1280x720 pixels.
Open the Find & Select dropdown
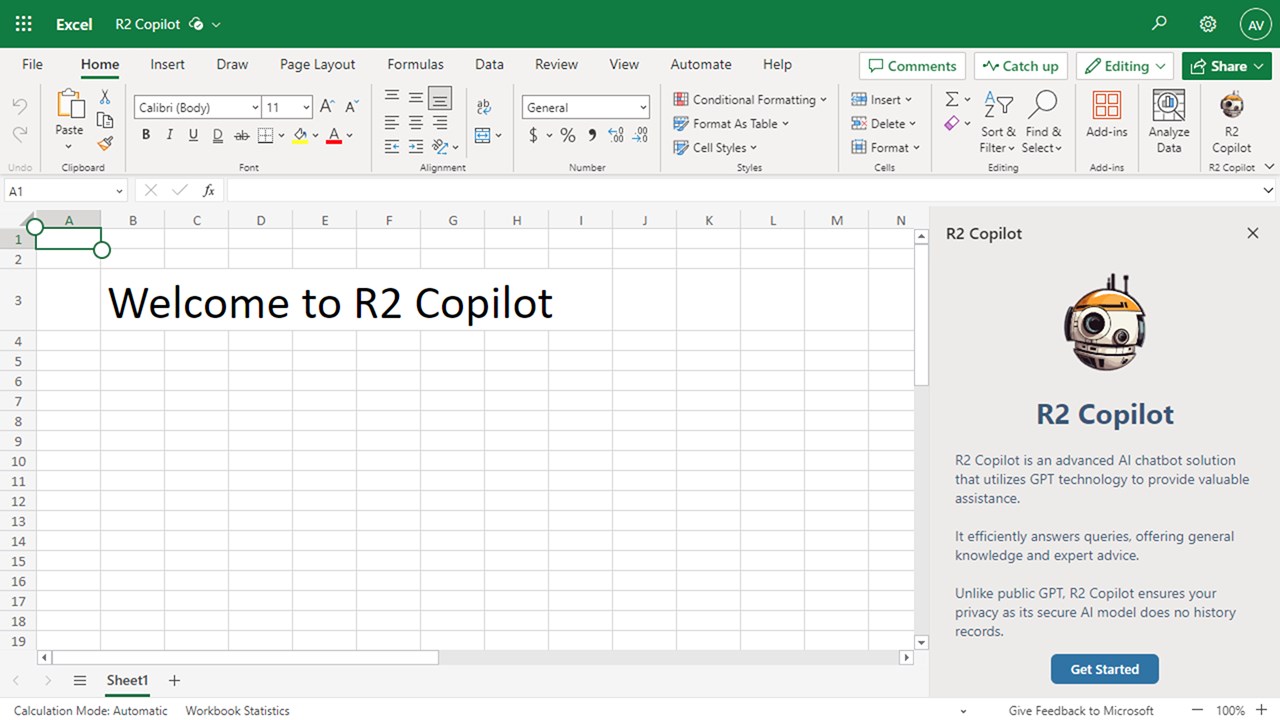point(1042,121)
